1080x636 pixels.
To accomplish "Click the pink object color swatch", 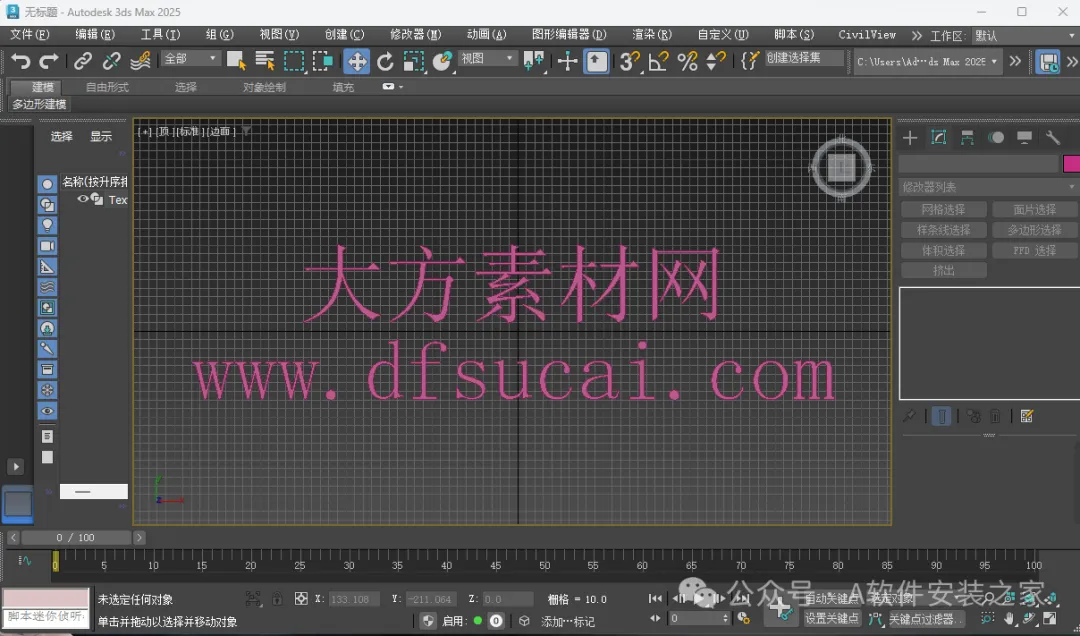I will coord(1071,164).
